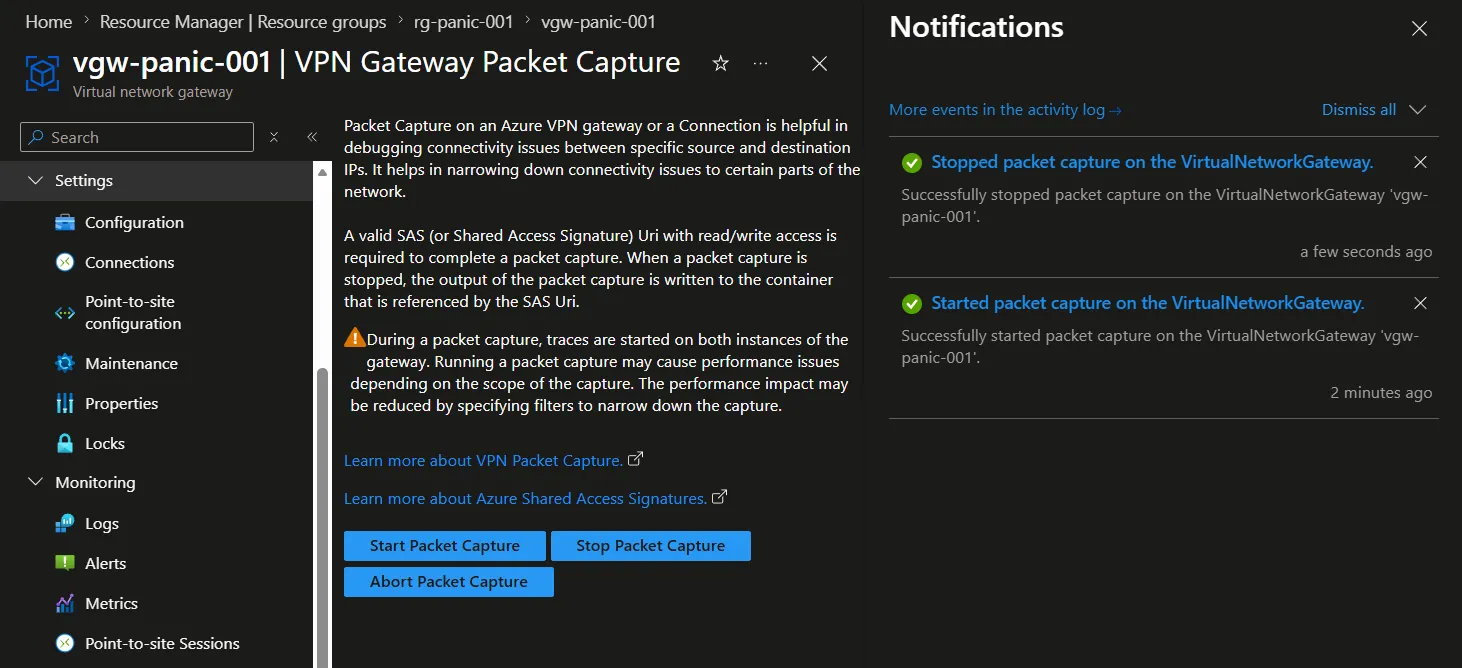
Task: Select Point-to-site Sessions icon
Action: coord(65,643)
